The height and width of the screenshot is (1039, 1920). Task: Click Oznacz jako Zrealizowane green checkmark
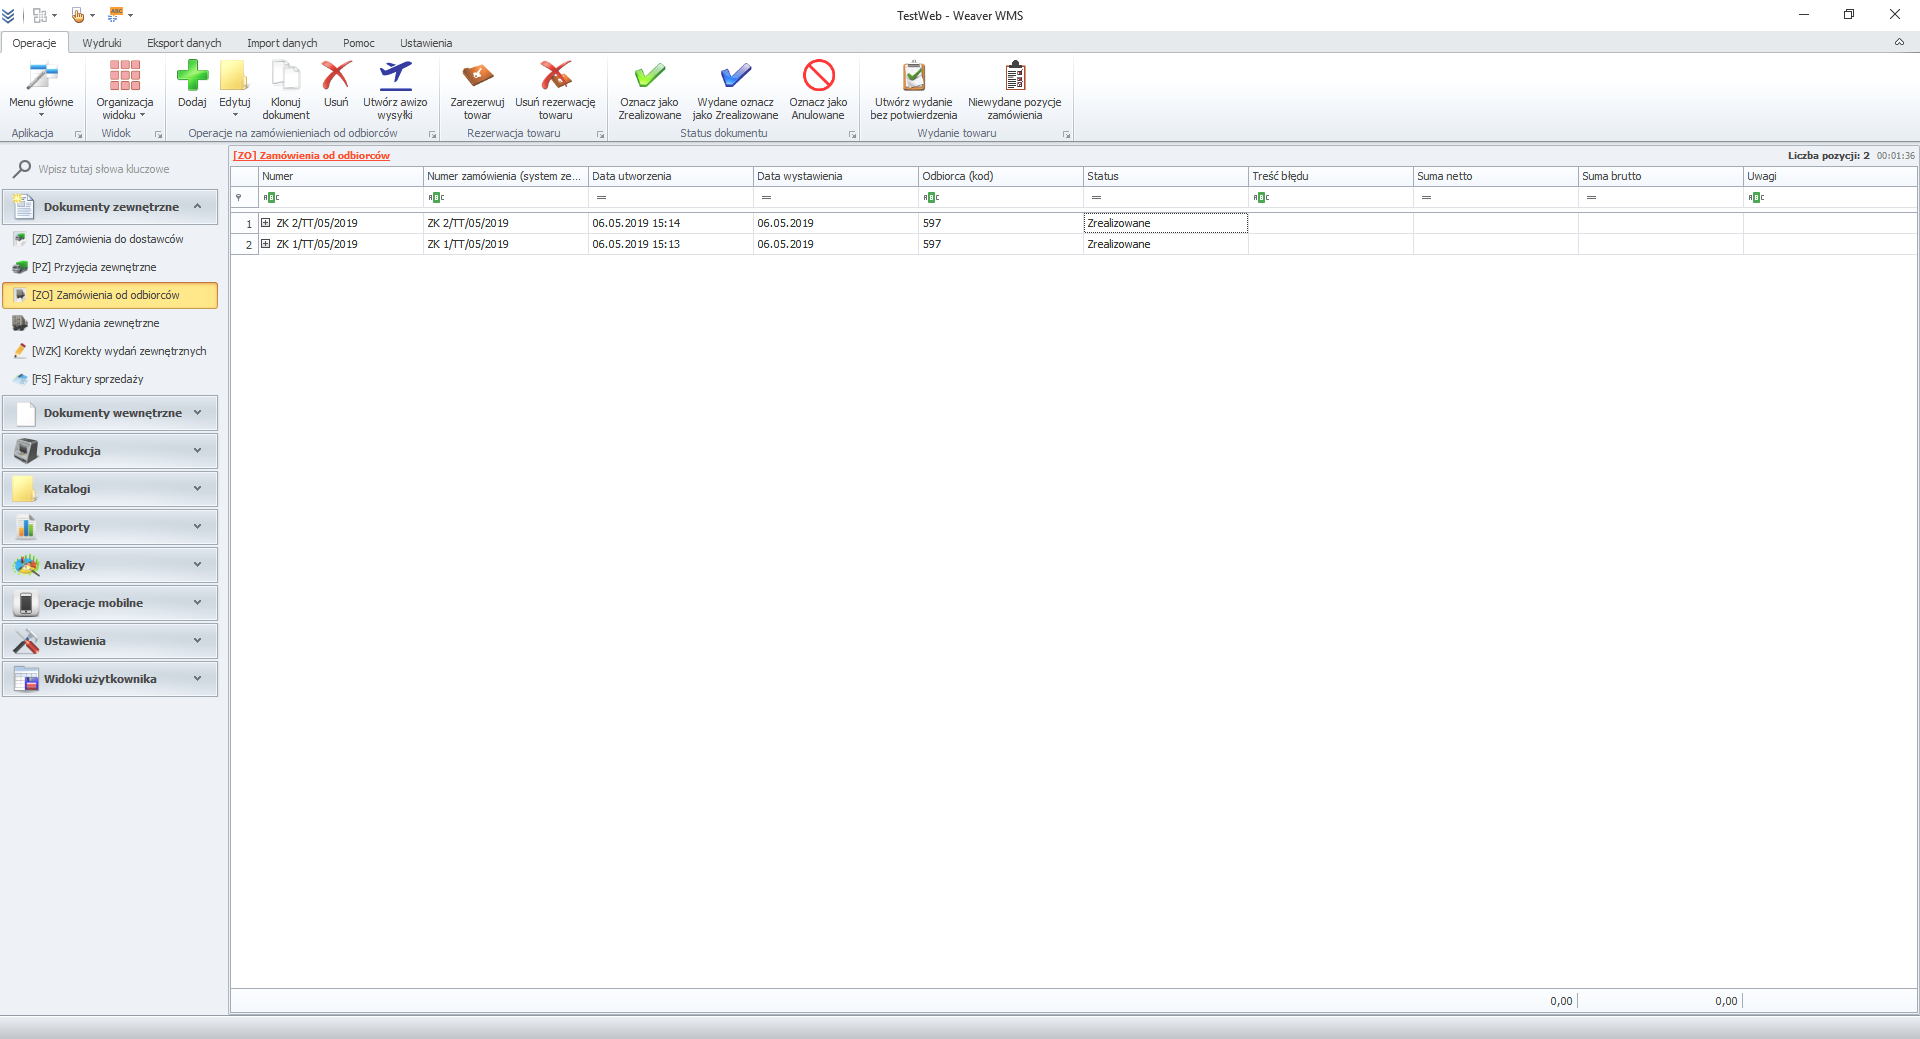[649, 77]
